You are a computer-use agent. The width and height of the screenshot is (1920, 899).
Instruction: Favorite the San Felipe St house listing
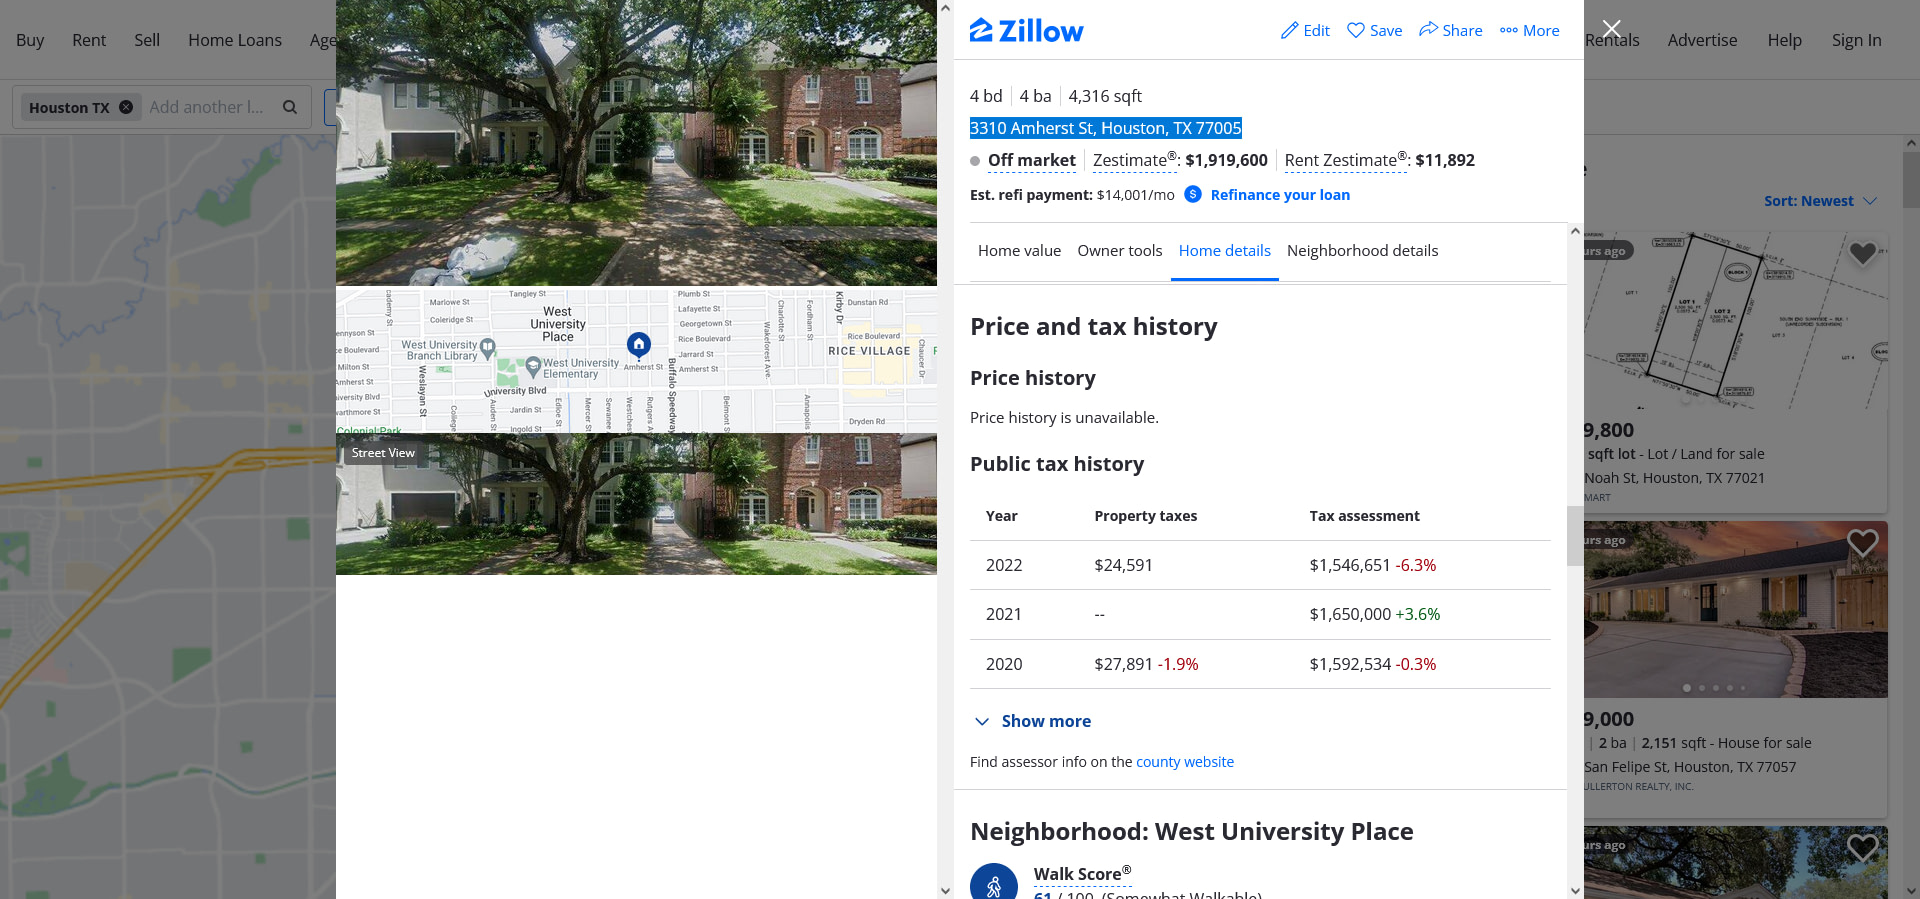click(1862, 542)
